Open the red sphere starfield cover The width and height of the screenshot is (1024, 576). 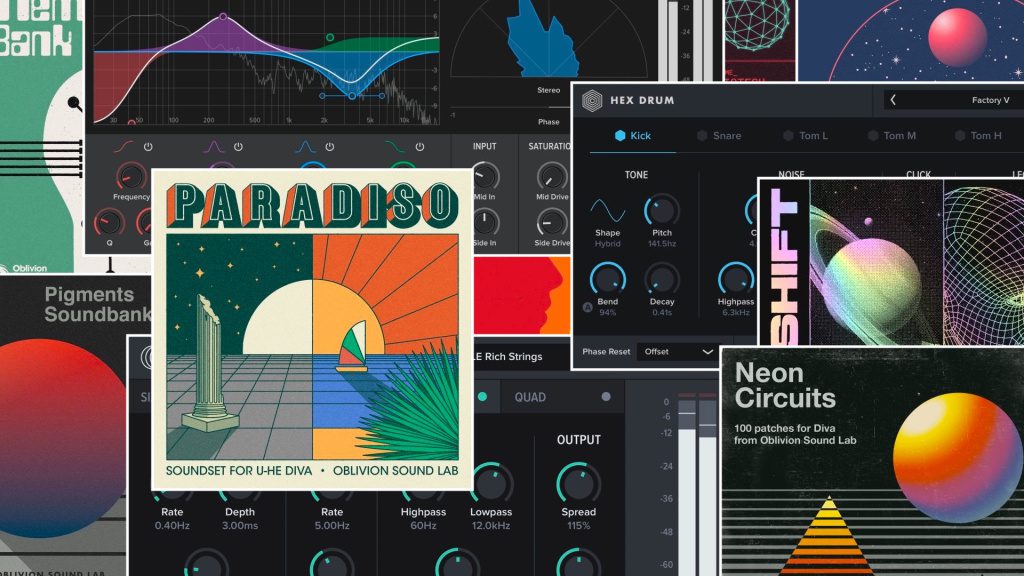(910, 40)
